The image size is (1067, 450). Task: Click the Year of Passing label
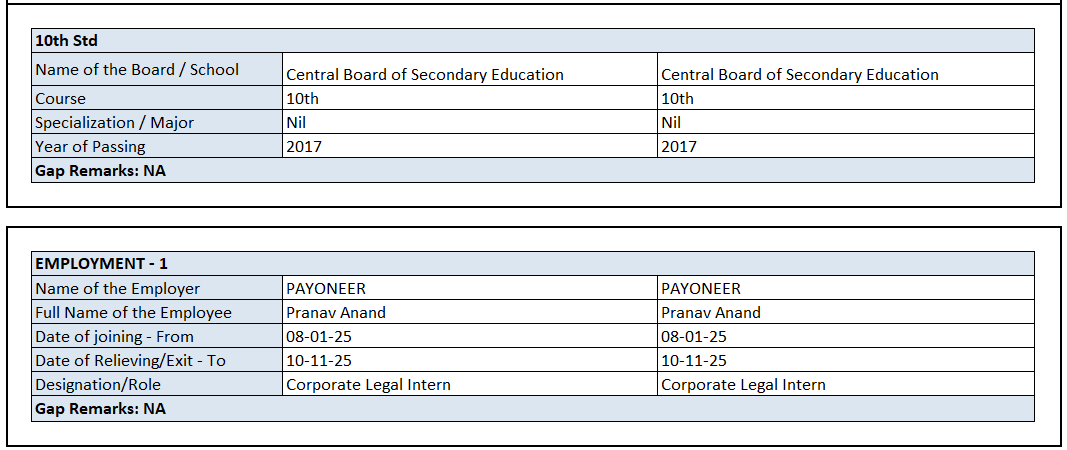click(90, 147)
